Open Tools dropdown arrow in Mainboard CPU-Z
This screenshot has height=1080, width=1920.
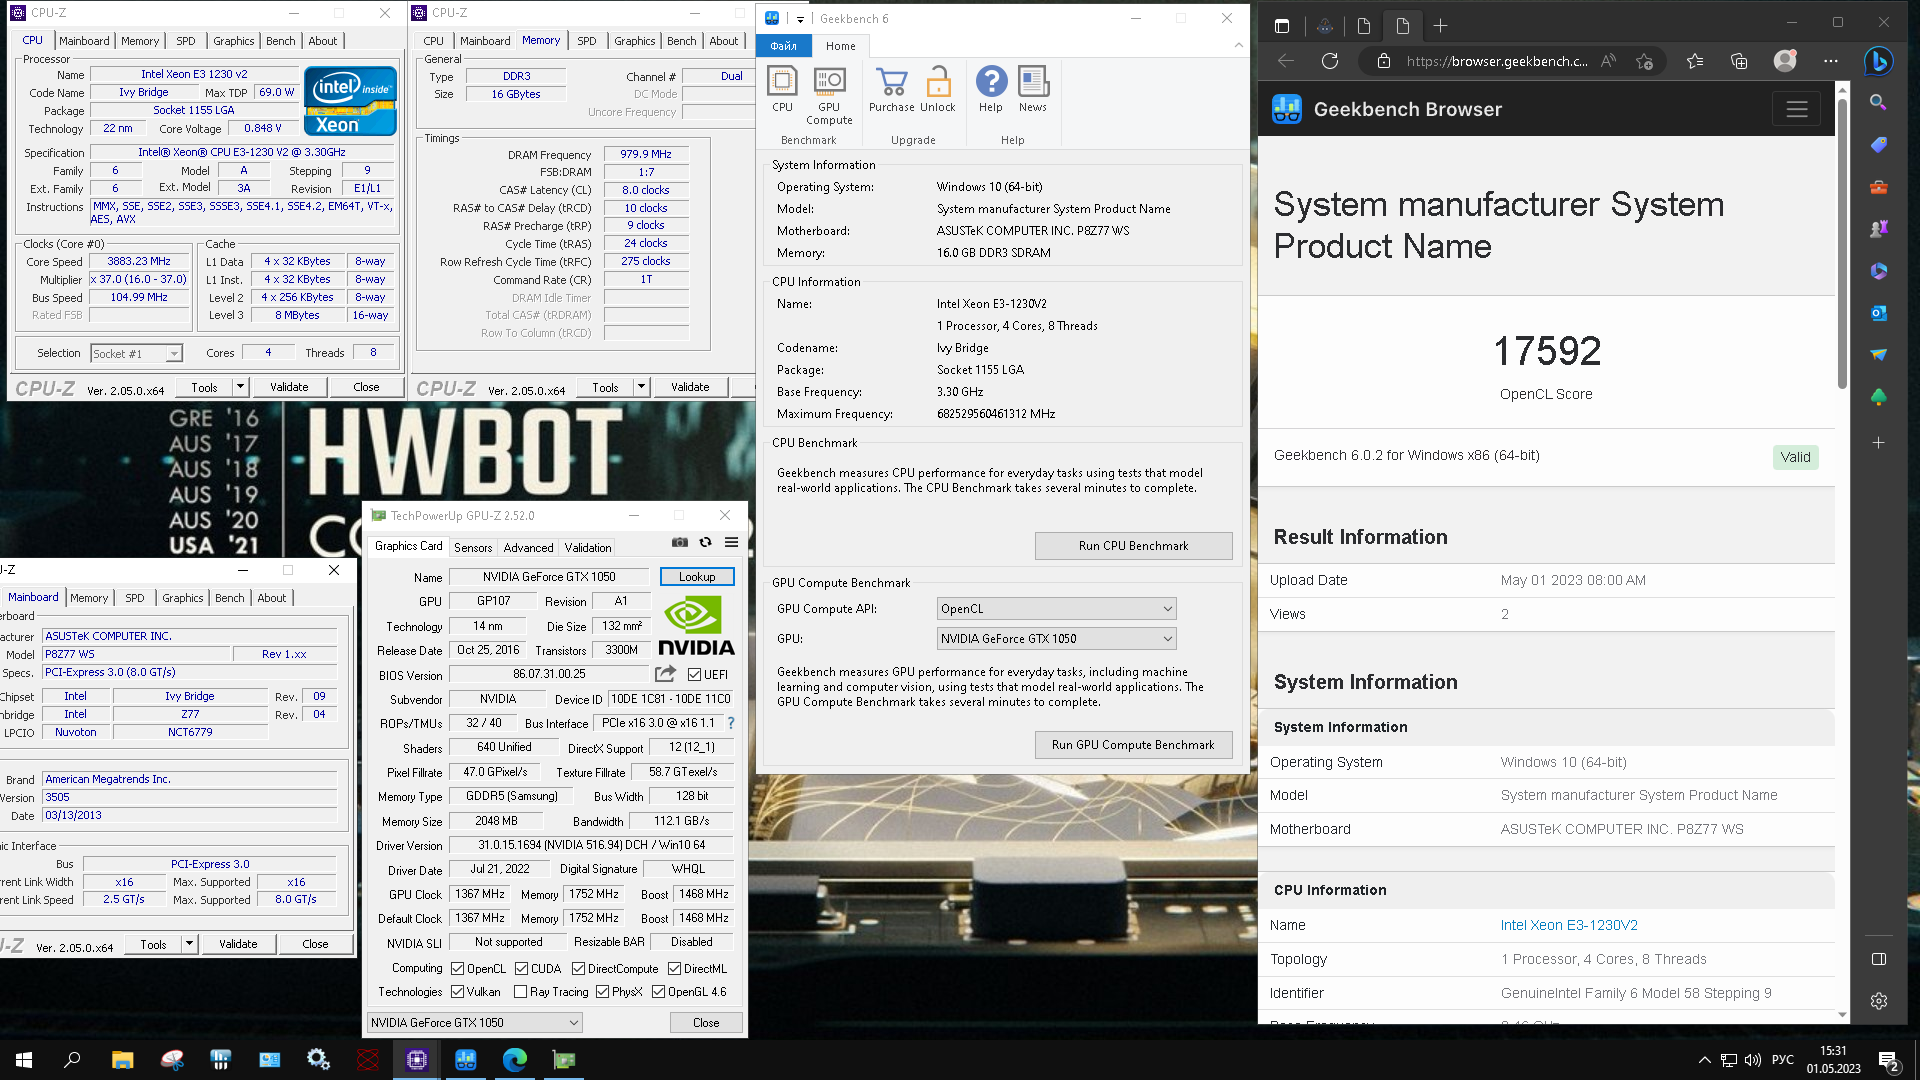(x=189, y=944)
